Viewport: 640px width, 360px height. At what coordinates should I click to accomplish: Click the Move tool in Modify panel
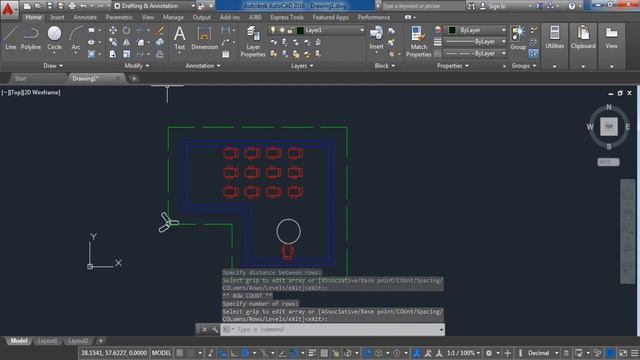pos(113,30)
